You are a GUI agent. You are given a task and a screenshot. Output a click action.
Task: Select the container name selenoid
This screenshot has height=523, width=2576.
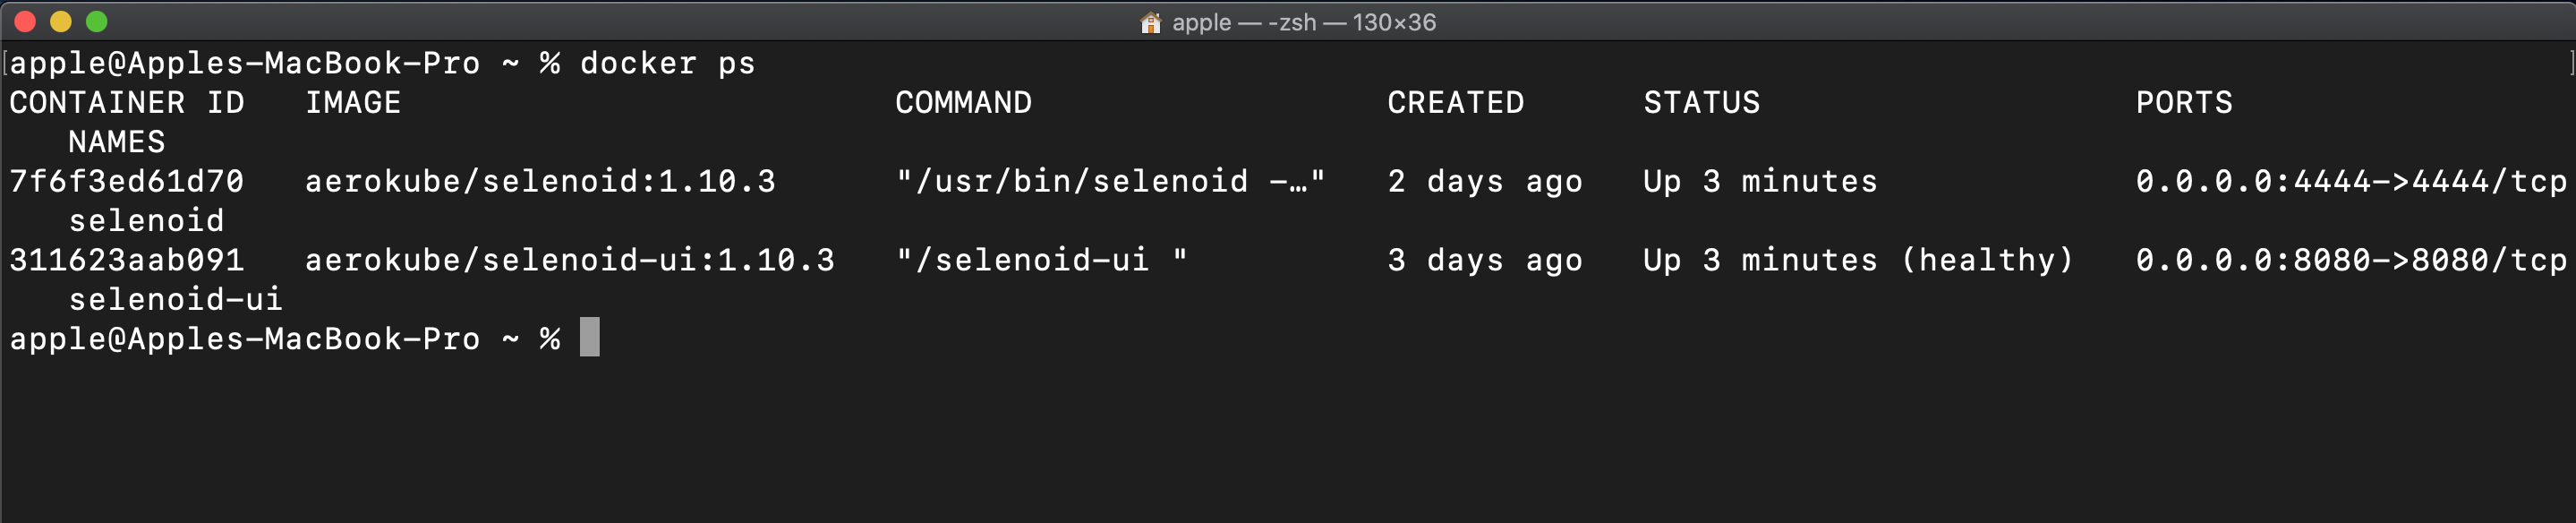147,221
